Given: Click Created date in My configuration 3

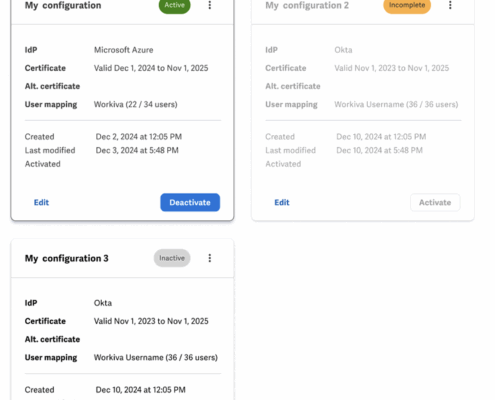Looking at the screenshot, I should (140, 390).
